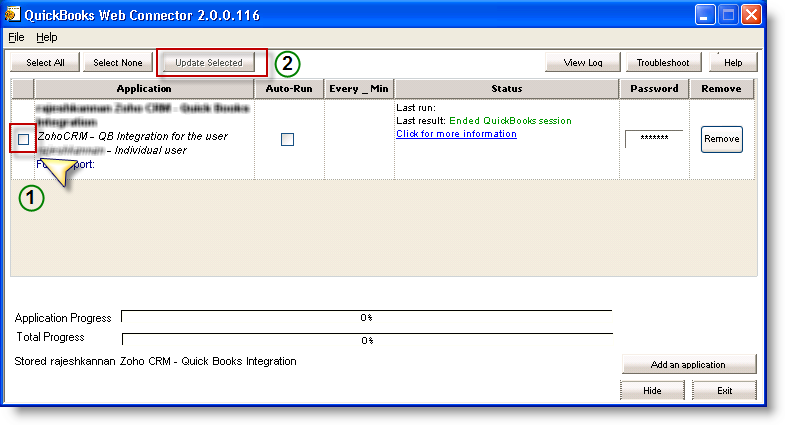Click the Every Min cell for ZohoCRM
This screenshot has height=425, width=785.
(359, 139)
